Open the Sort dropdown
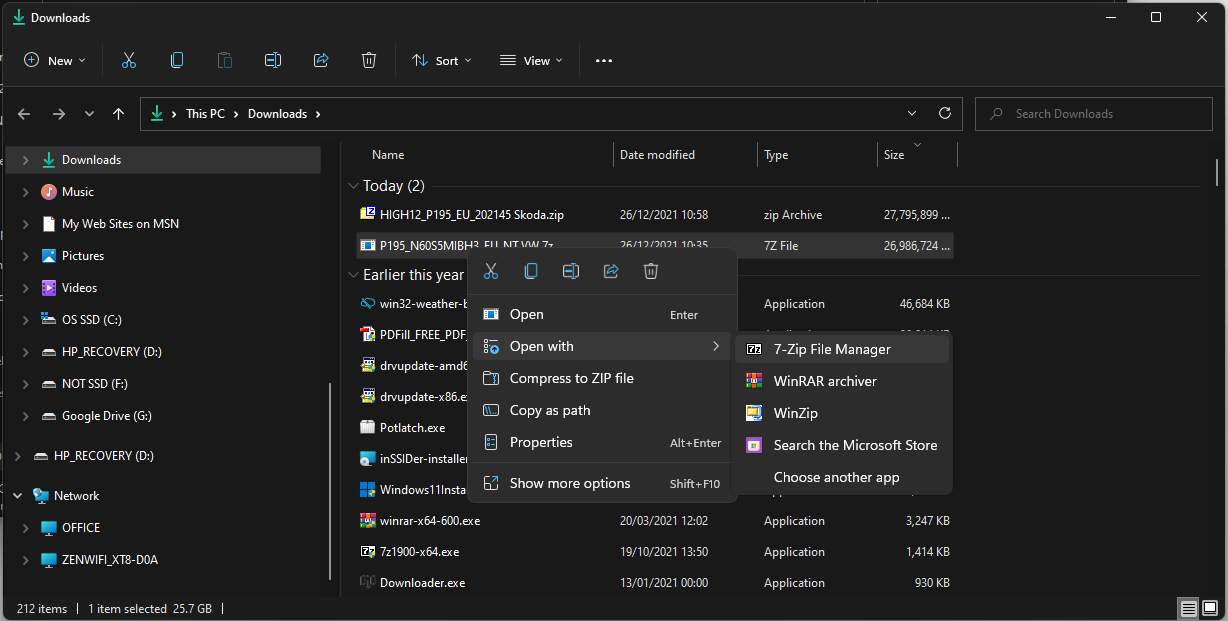Viewport: 1228px width, 621px height. click(x=442, y=60)
